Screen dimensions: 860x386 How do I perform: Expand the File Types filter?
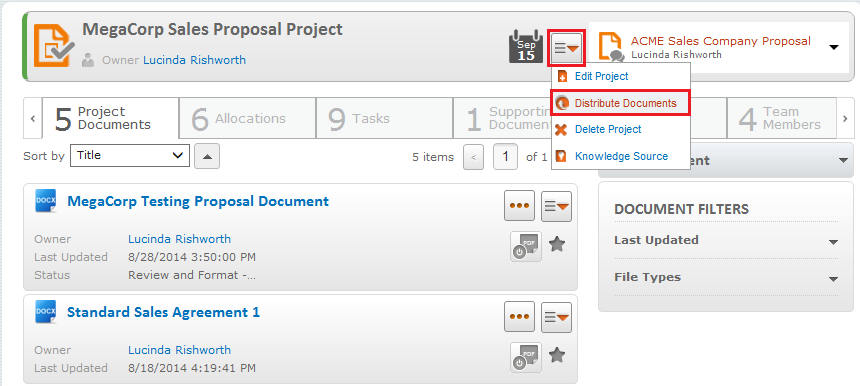point(726,277)
